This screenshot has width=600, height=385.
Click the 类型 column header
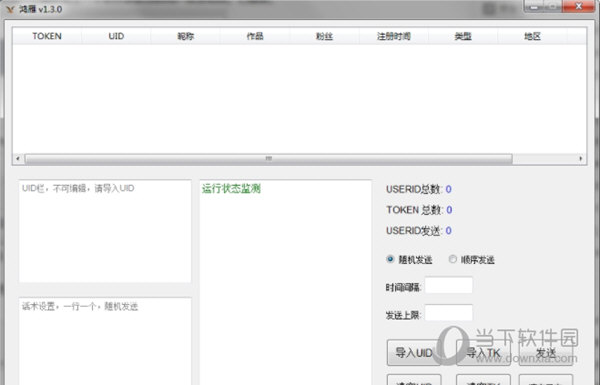[x=463, y=36]
